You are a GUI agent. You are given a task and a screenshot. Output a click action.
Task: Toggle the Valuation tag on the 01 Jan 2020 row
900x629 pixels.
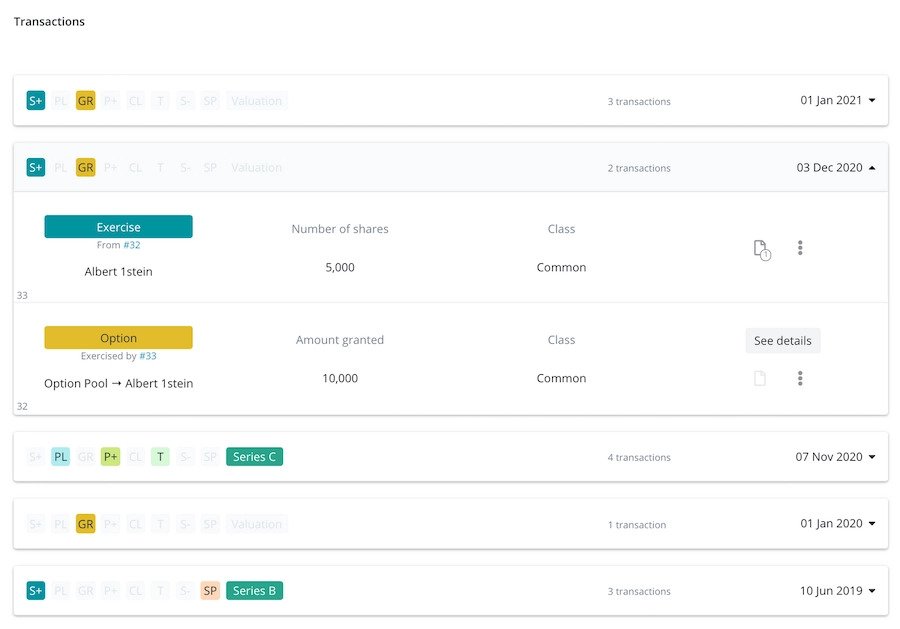tap(256, 523)
